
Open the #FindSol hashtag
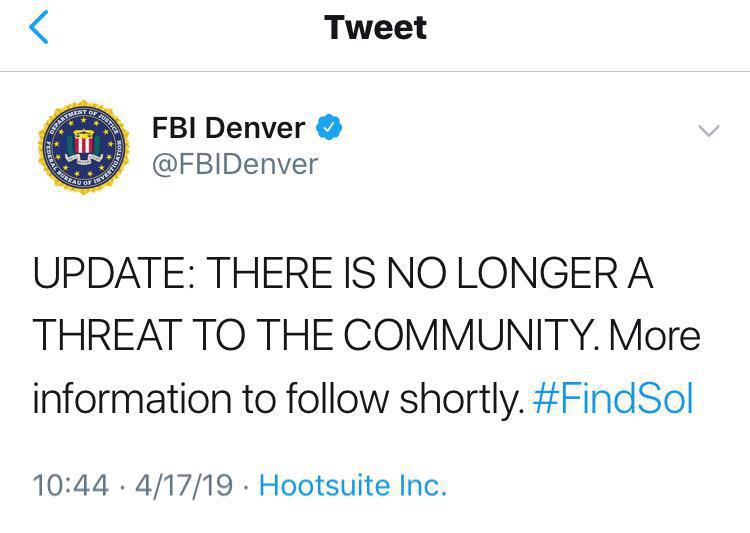(x=613, y=399)
